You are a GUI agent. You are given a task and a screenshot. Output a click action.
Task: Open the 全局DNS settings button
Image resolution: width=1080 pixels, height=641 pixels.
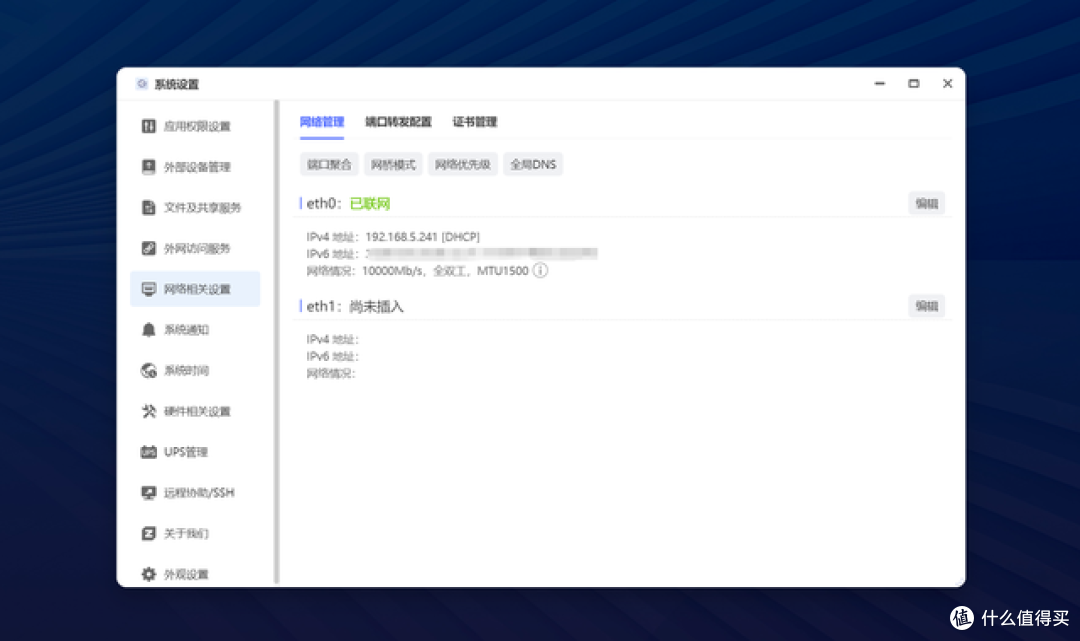533,164
